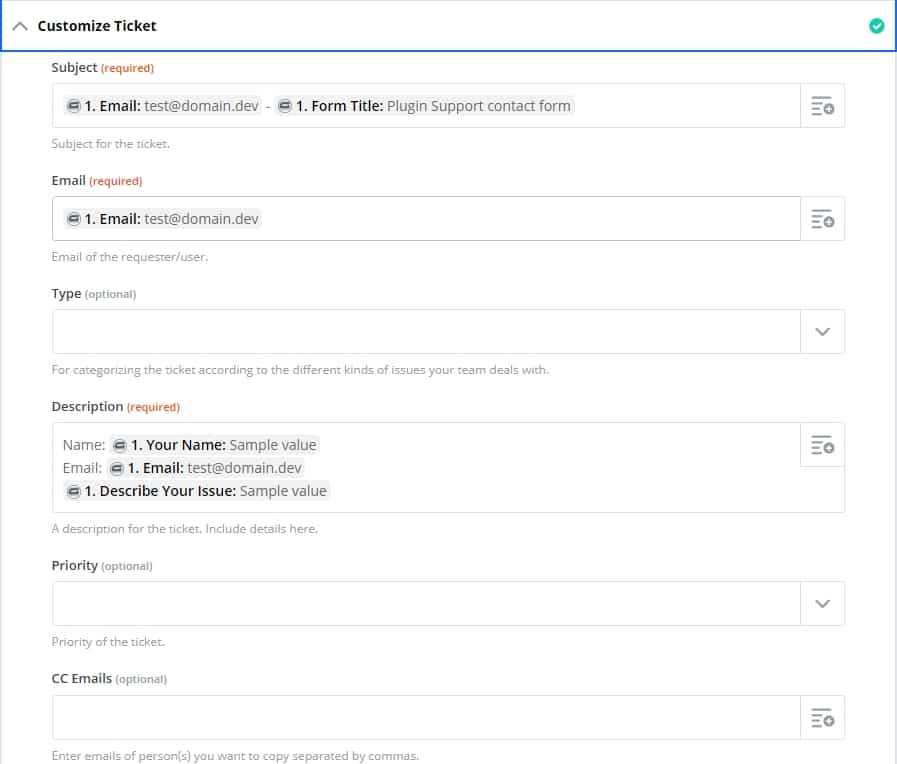Viewport: 897px width, 764px height.
Task: Click the Form Title tag in Subject
Action: click(424, 106)
